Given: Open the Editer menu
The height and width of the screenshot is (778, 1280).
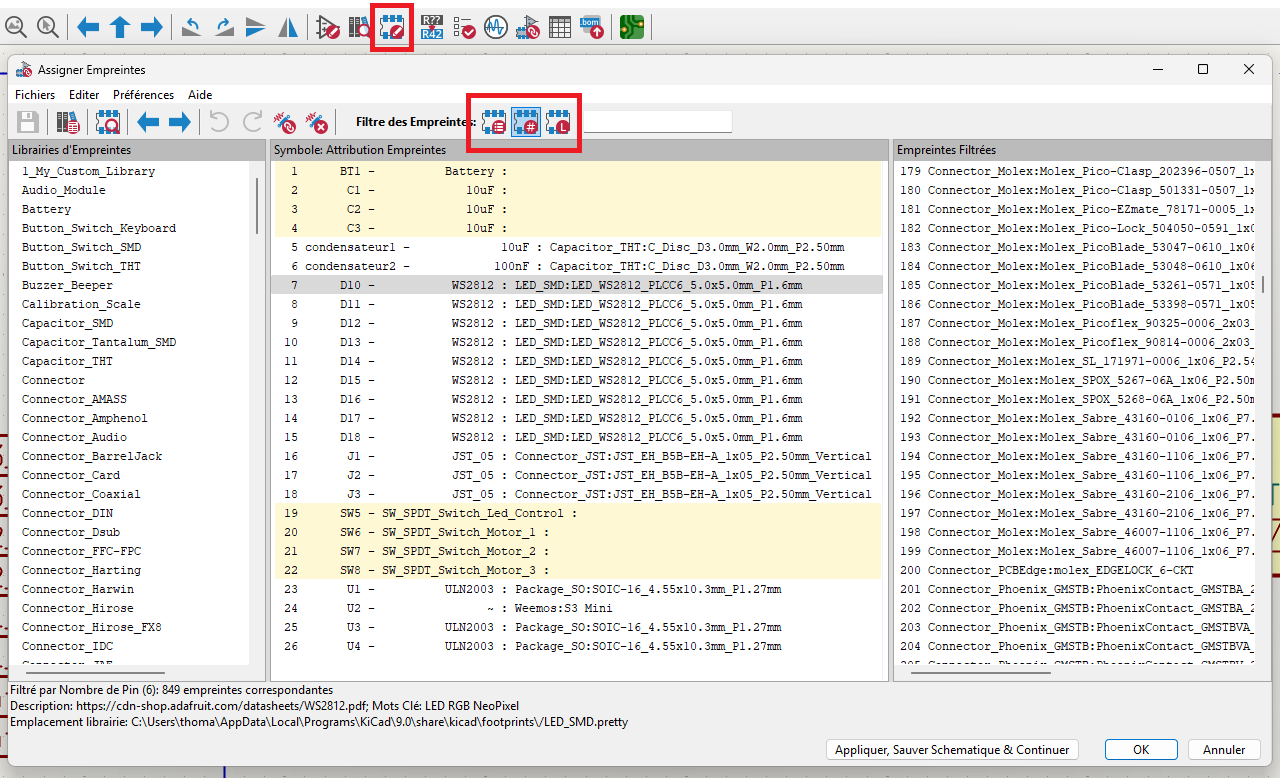Looking at the screenshot, I should coord(84,95).
